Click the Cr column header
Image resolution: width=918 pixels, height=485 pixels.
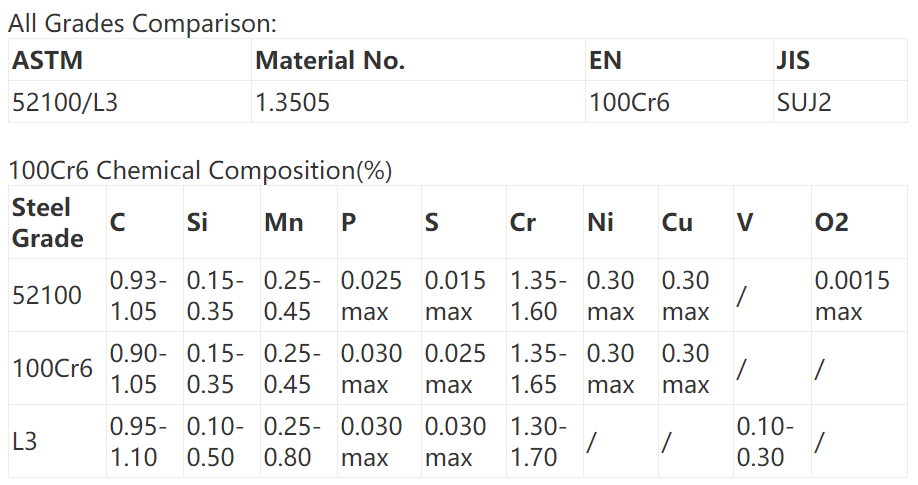coord(523,222)
